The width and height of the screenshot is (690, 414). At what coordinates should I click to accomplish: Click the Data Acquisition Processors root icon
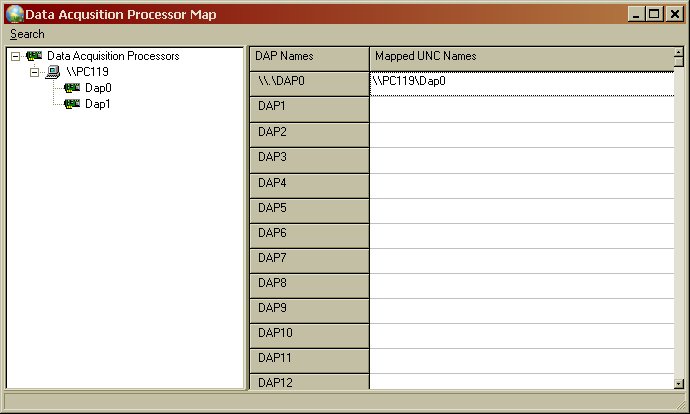pyautogui.click(x=34, y=56)
